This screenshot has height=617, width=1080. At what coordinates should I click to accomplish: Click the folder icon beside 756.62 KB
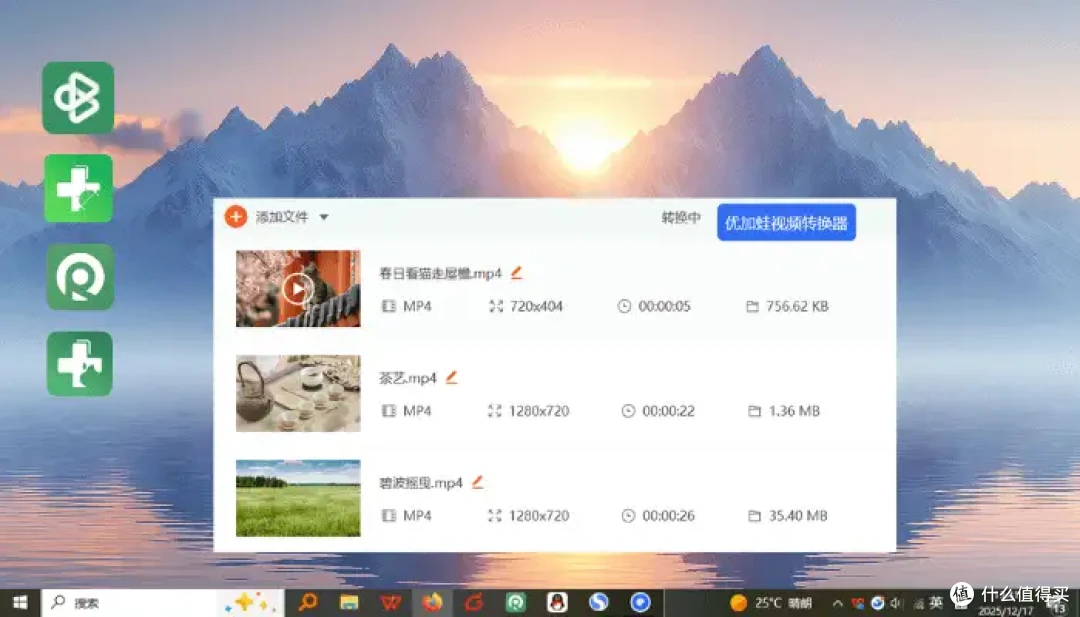click(x=752, y=306)
